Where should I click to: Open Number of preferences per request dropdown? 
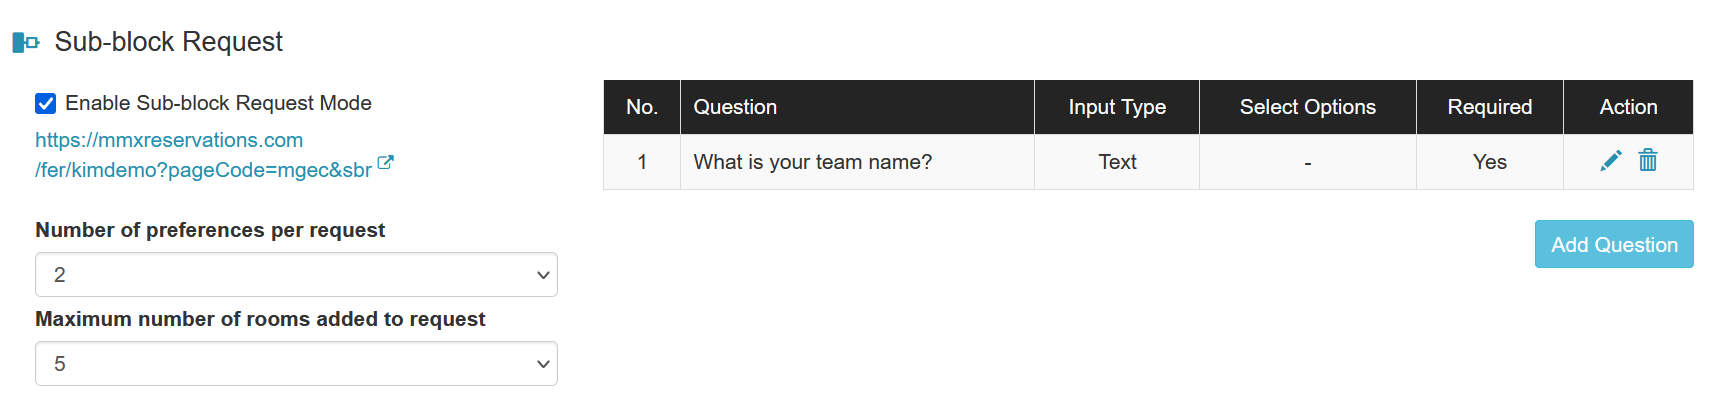point(296,275)
